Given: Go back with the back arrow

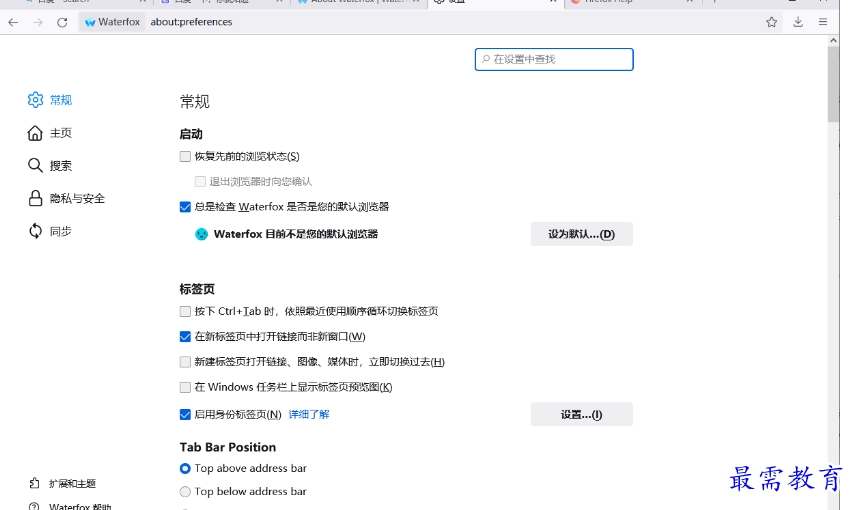Looking at the screenshot, I should (13, 22).
